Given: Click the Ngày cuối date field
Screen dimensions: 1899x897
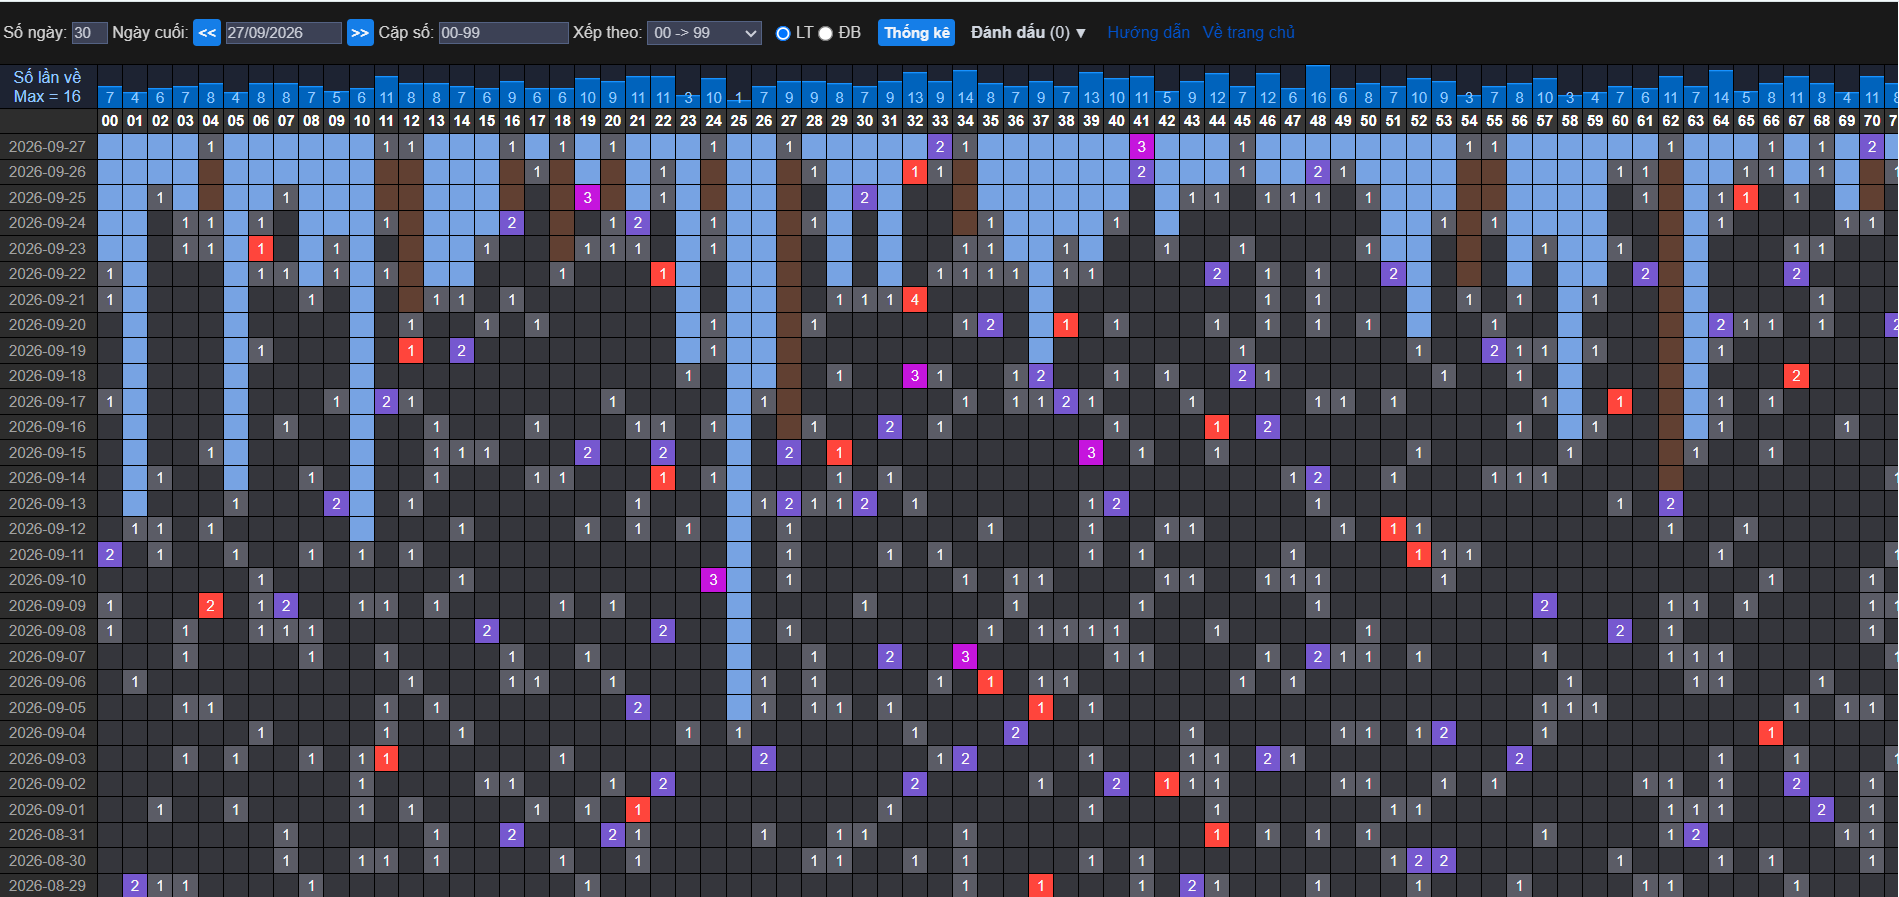Looking at the screenshot, I should tap(283, 33).
